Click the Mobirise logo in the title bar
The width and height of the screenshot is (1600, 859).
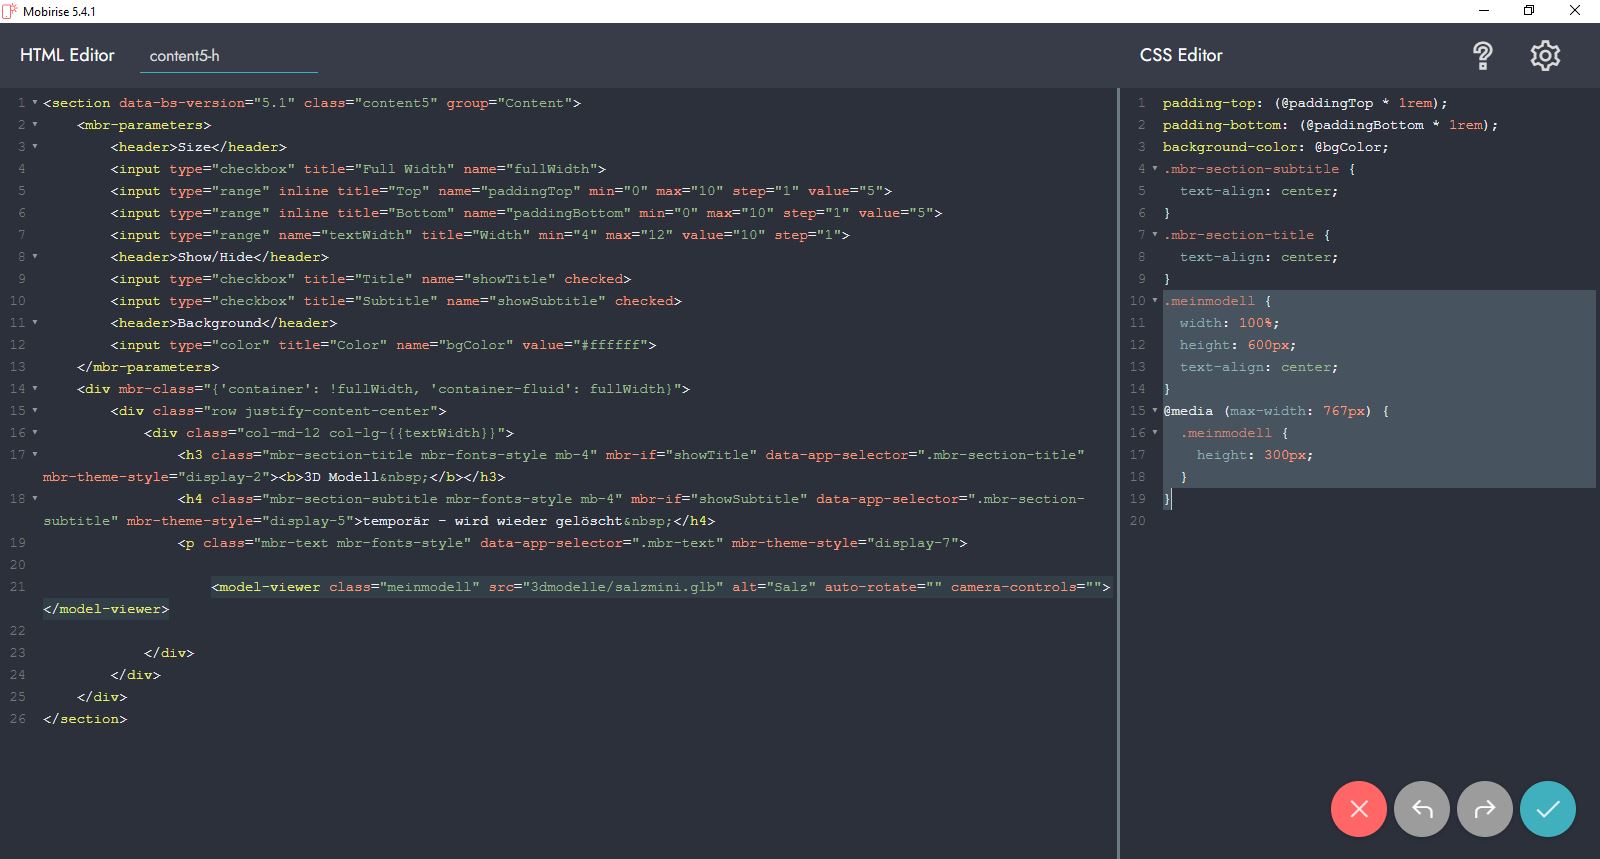(x=10, y=11)
